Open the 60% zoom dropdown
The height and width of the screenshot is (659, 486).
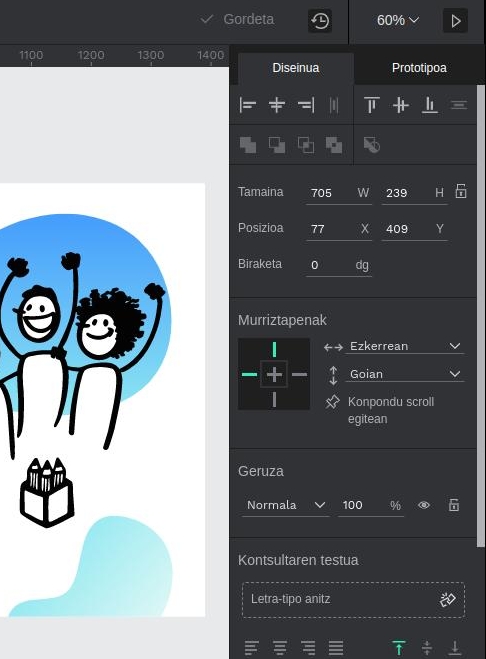pyautogui.click(x=398, y=20)
